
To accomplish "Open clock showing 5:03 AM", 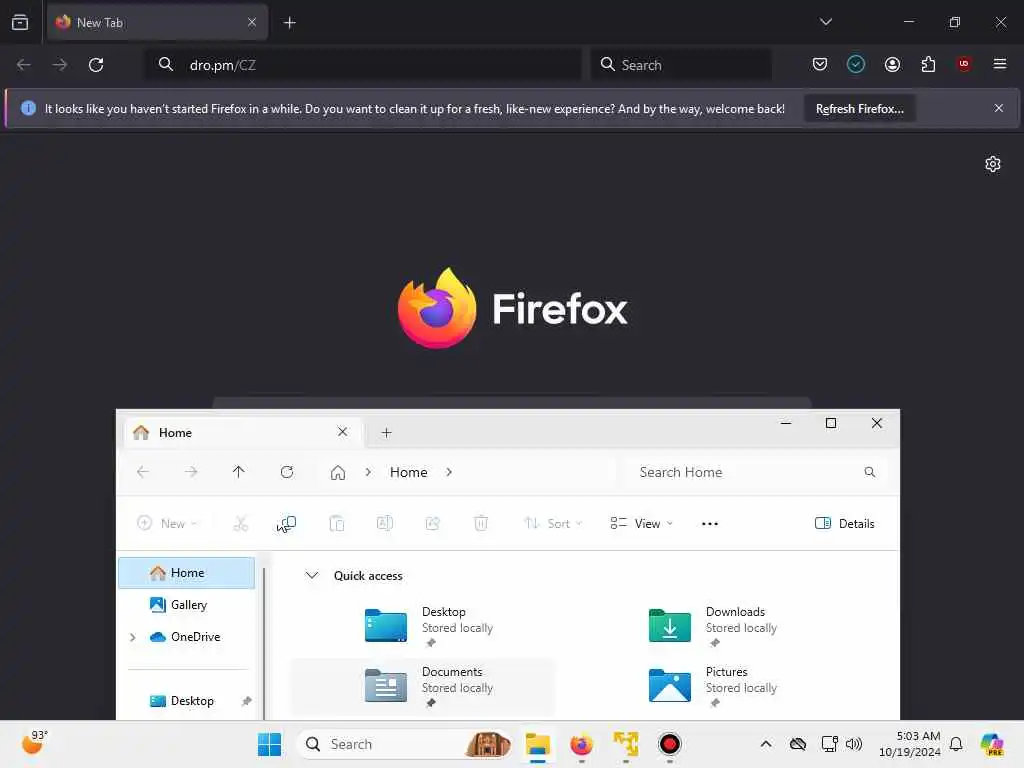I will click(909, 744).
